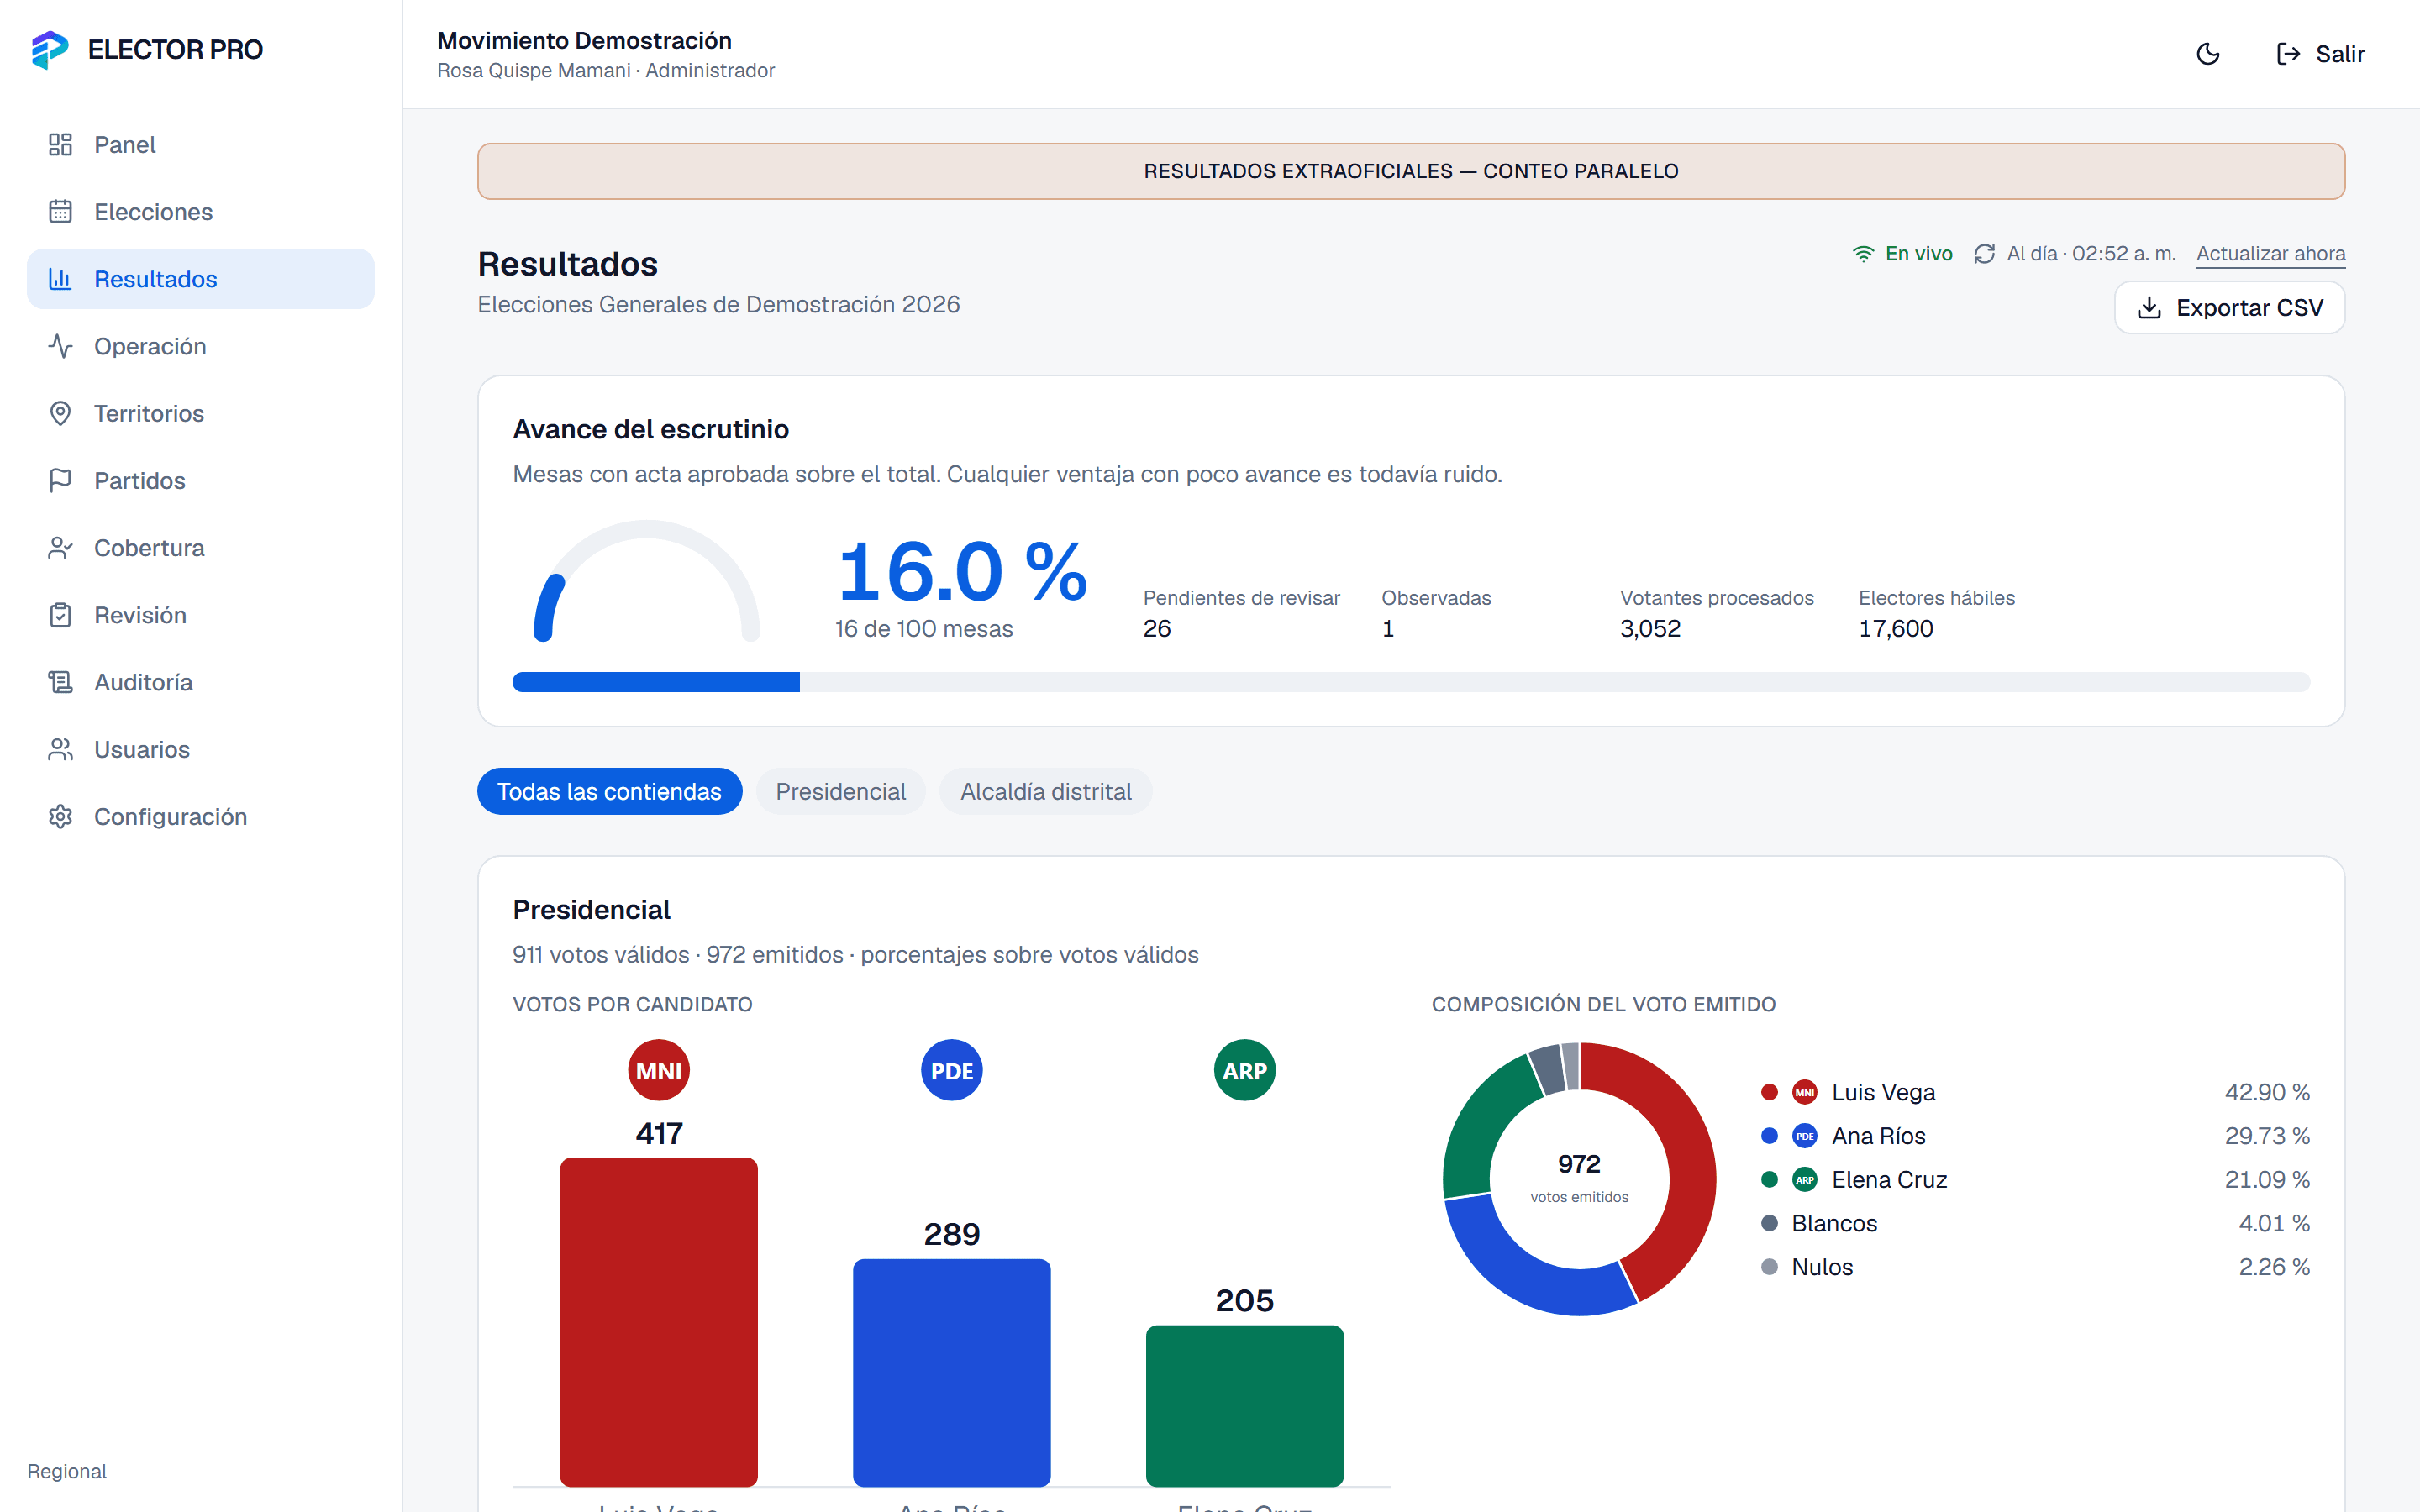Click the green dot beside Elena Cruz
Image resolution: width=2420 pixels, height=1512 pixels.
coord(1769,1180)
